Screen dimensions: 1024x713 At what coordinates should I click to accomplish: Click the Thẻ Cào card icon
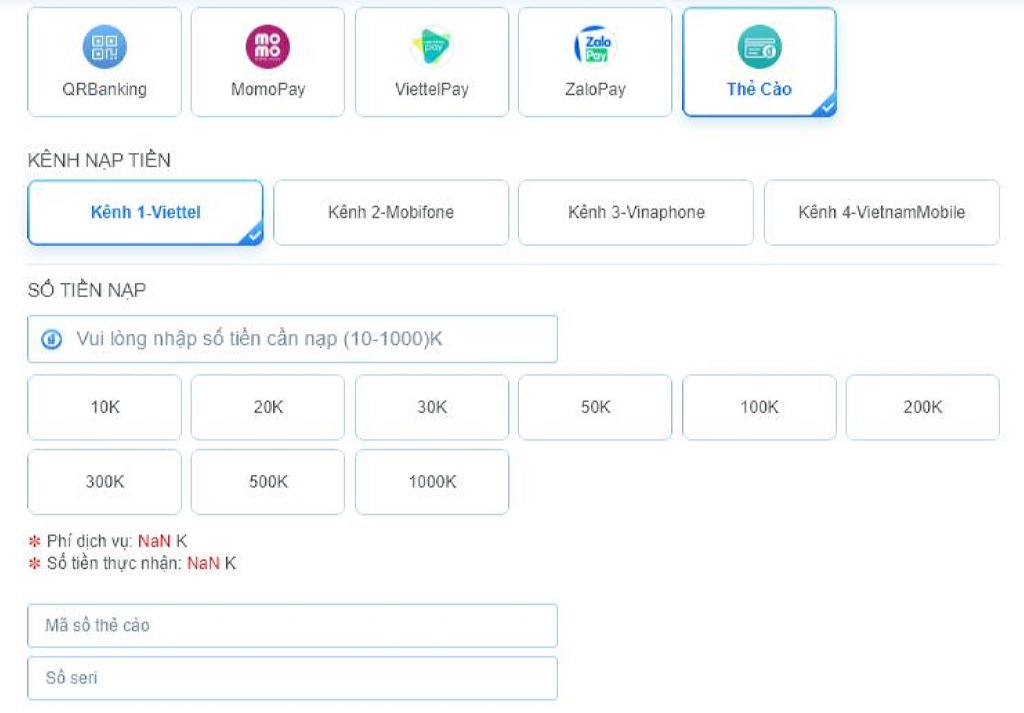(759, 47)
